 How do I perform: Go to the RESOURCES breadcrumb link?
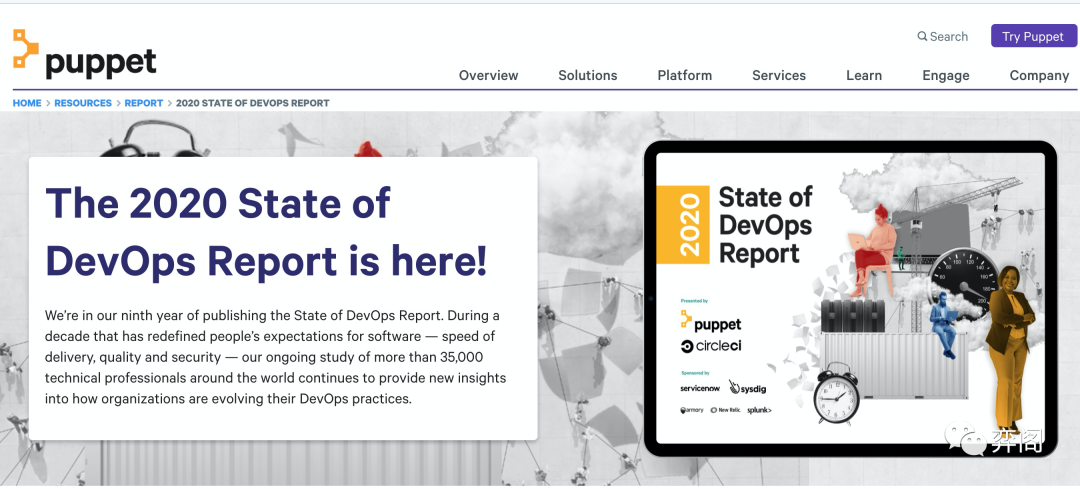coord(83,103)
